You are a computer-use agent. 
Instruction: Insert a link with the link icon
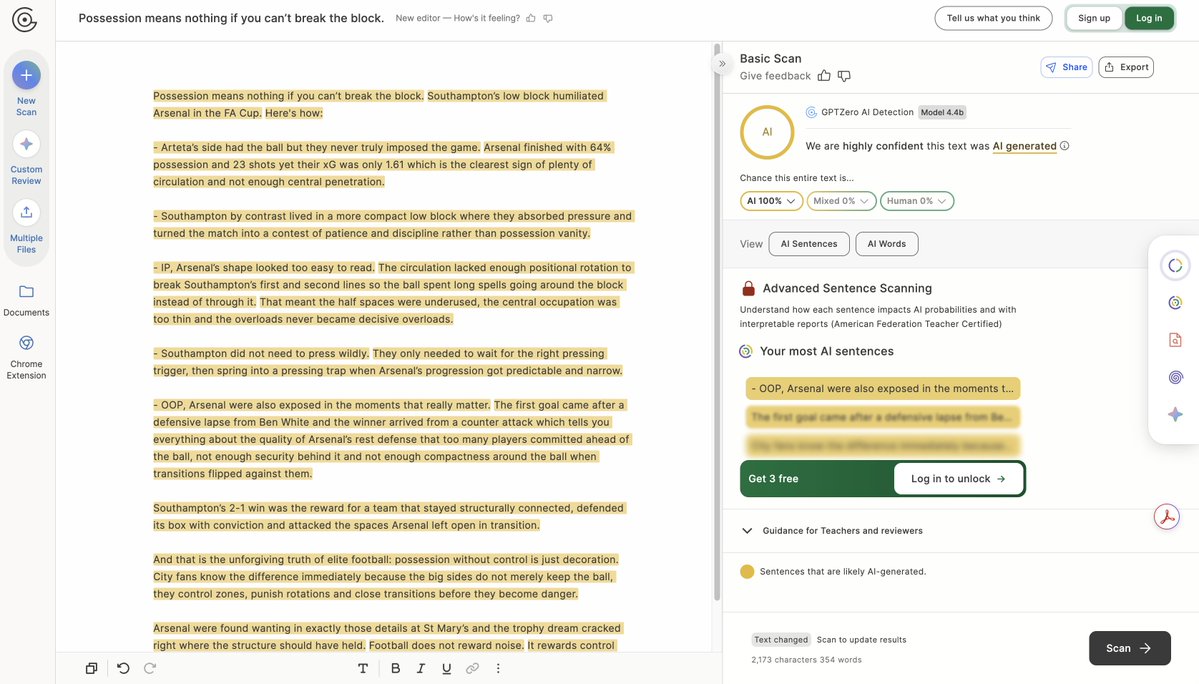click(x=473, y=668)
